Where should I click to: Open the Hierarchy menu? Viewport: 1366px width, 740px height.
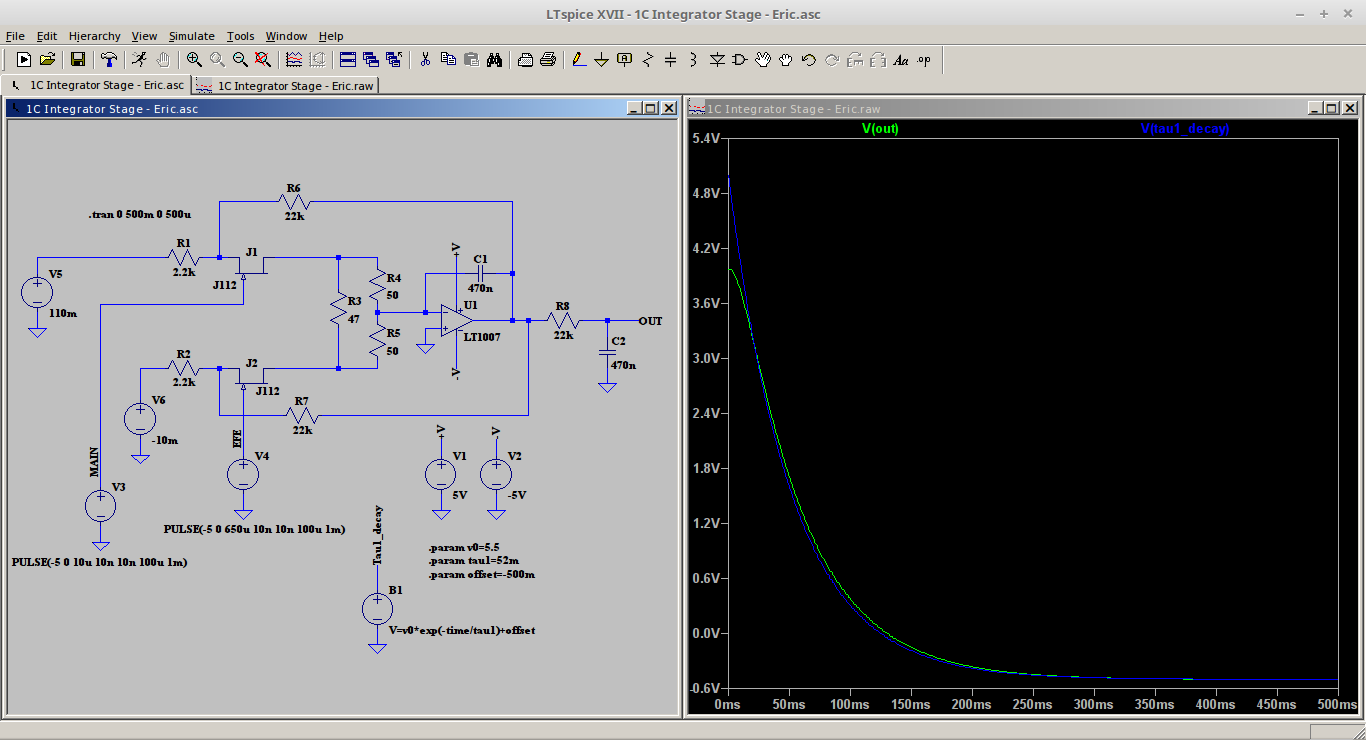click(94, 36)
